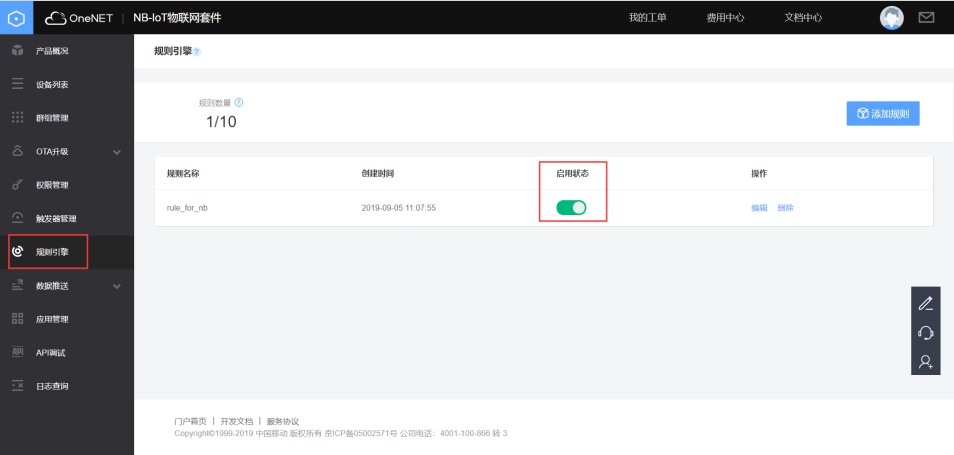Click the 权限管理 key icon in sidebar

click(18, 184)
